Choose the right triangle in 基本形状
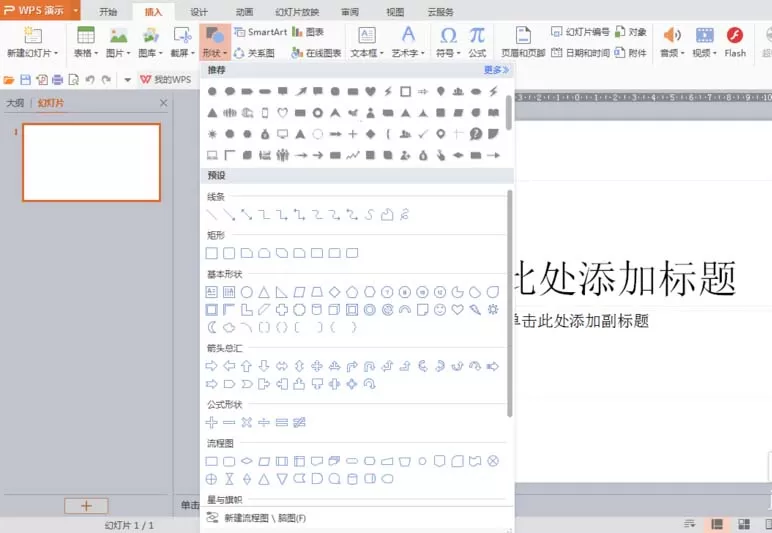The width and height of the screenshot is (772, 533). tap(282, 292)
